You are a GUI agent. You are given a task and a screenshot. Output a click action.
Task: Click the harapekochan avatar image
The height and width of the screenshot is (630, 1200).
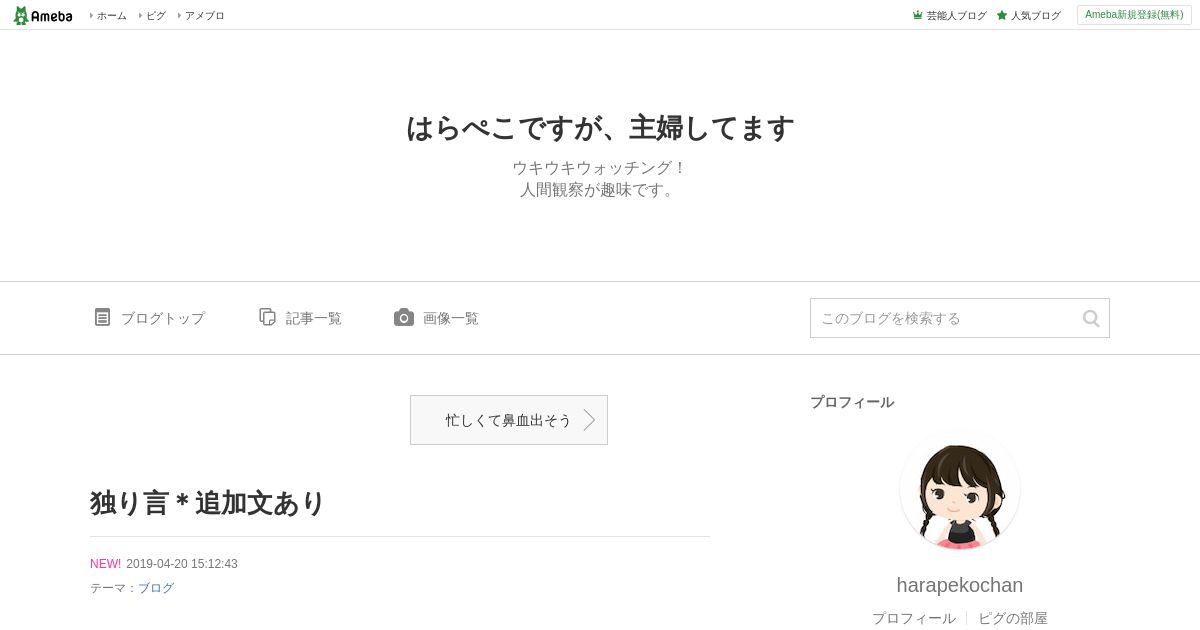pos(960,490)
